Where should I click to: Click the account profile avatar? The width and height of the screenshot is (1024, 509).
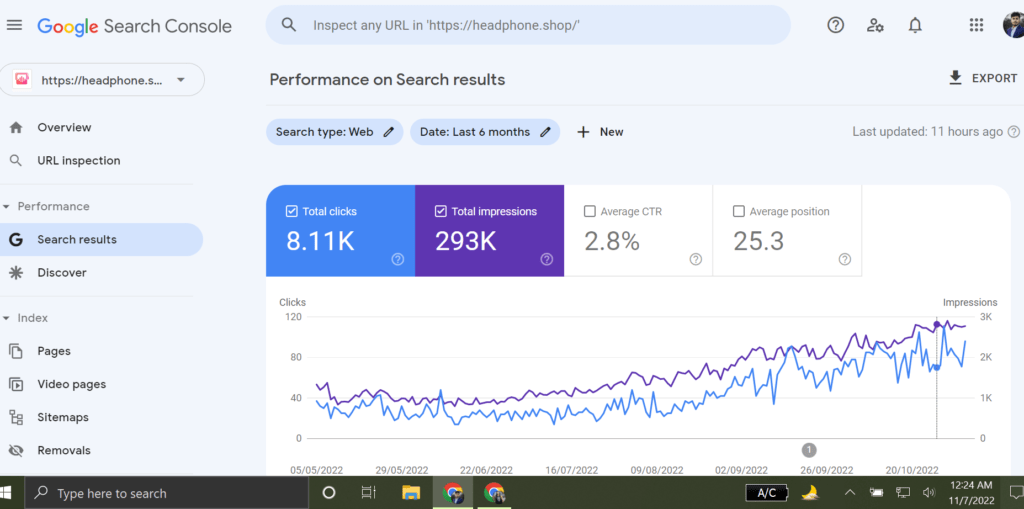click(1014, 25)
